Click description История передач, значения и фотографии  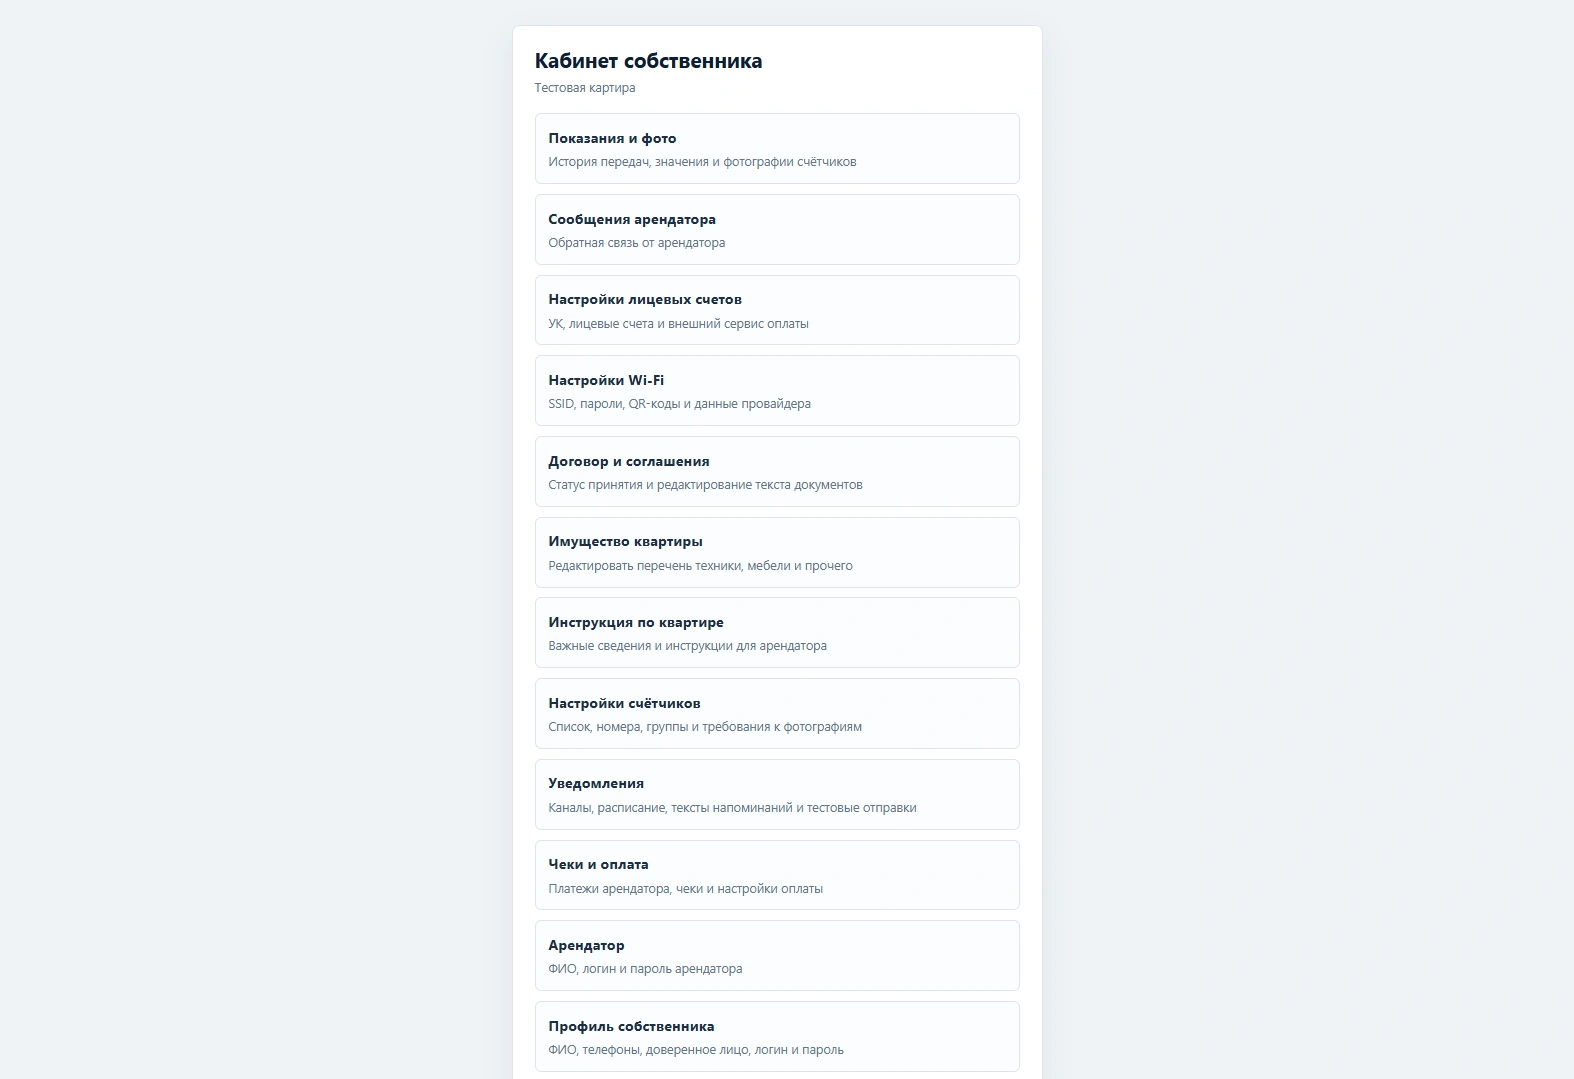click(702, 162)
